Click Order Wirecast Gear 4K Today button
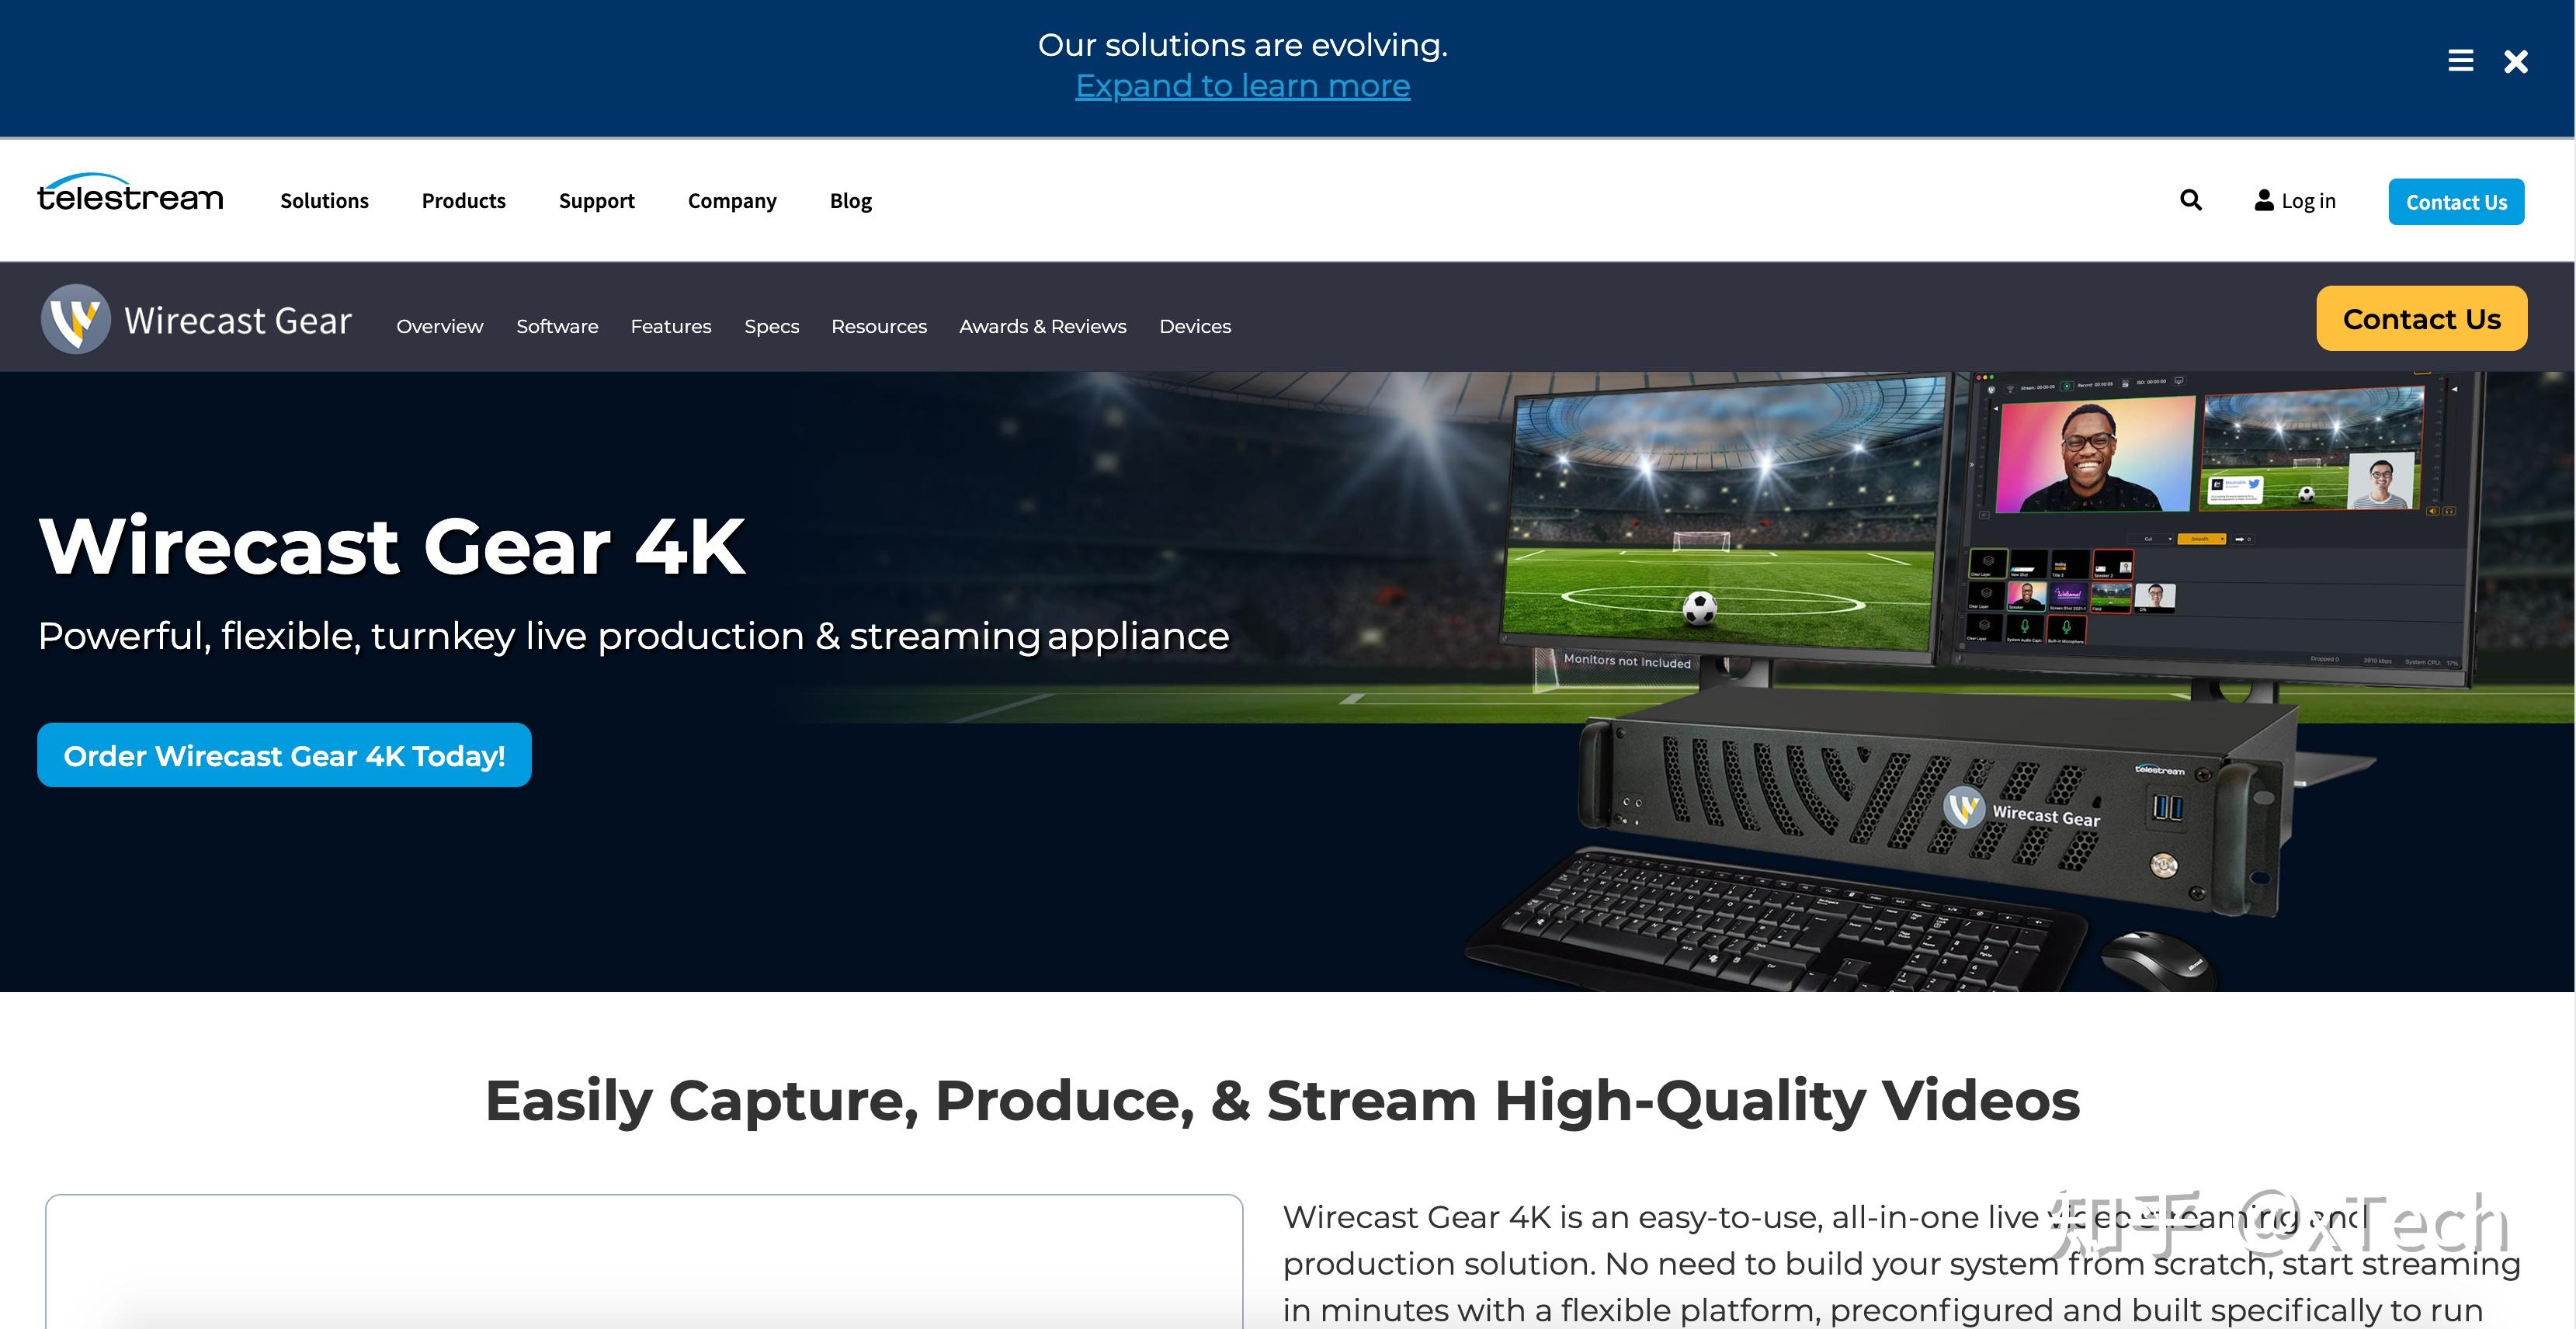The width and height of the screenshot is (2576, 1329). pyautogui.click(x=284, y=755)
